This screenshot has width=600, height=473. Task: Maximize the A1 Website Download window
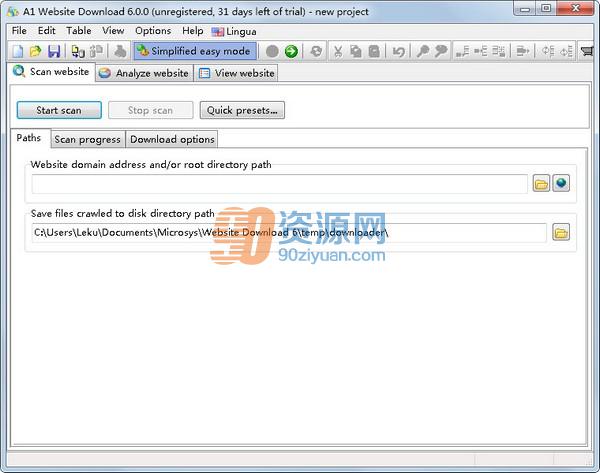coord(546,8)
